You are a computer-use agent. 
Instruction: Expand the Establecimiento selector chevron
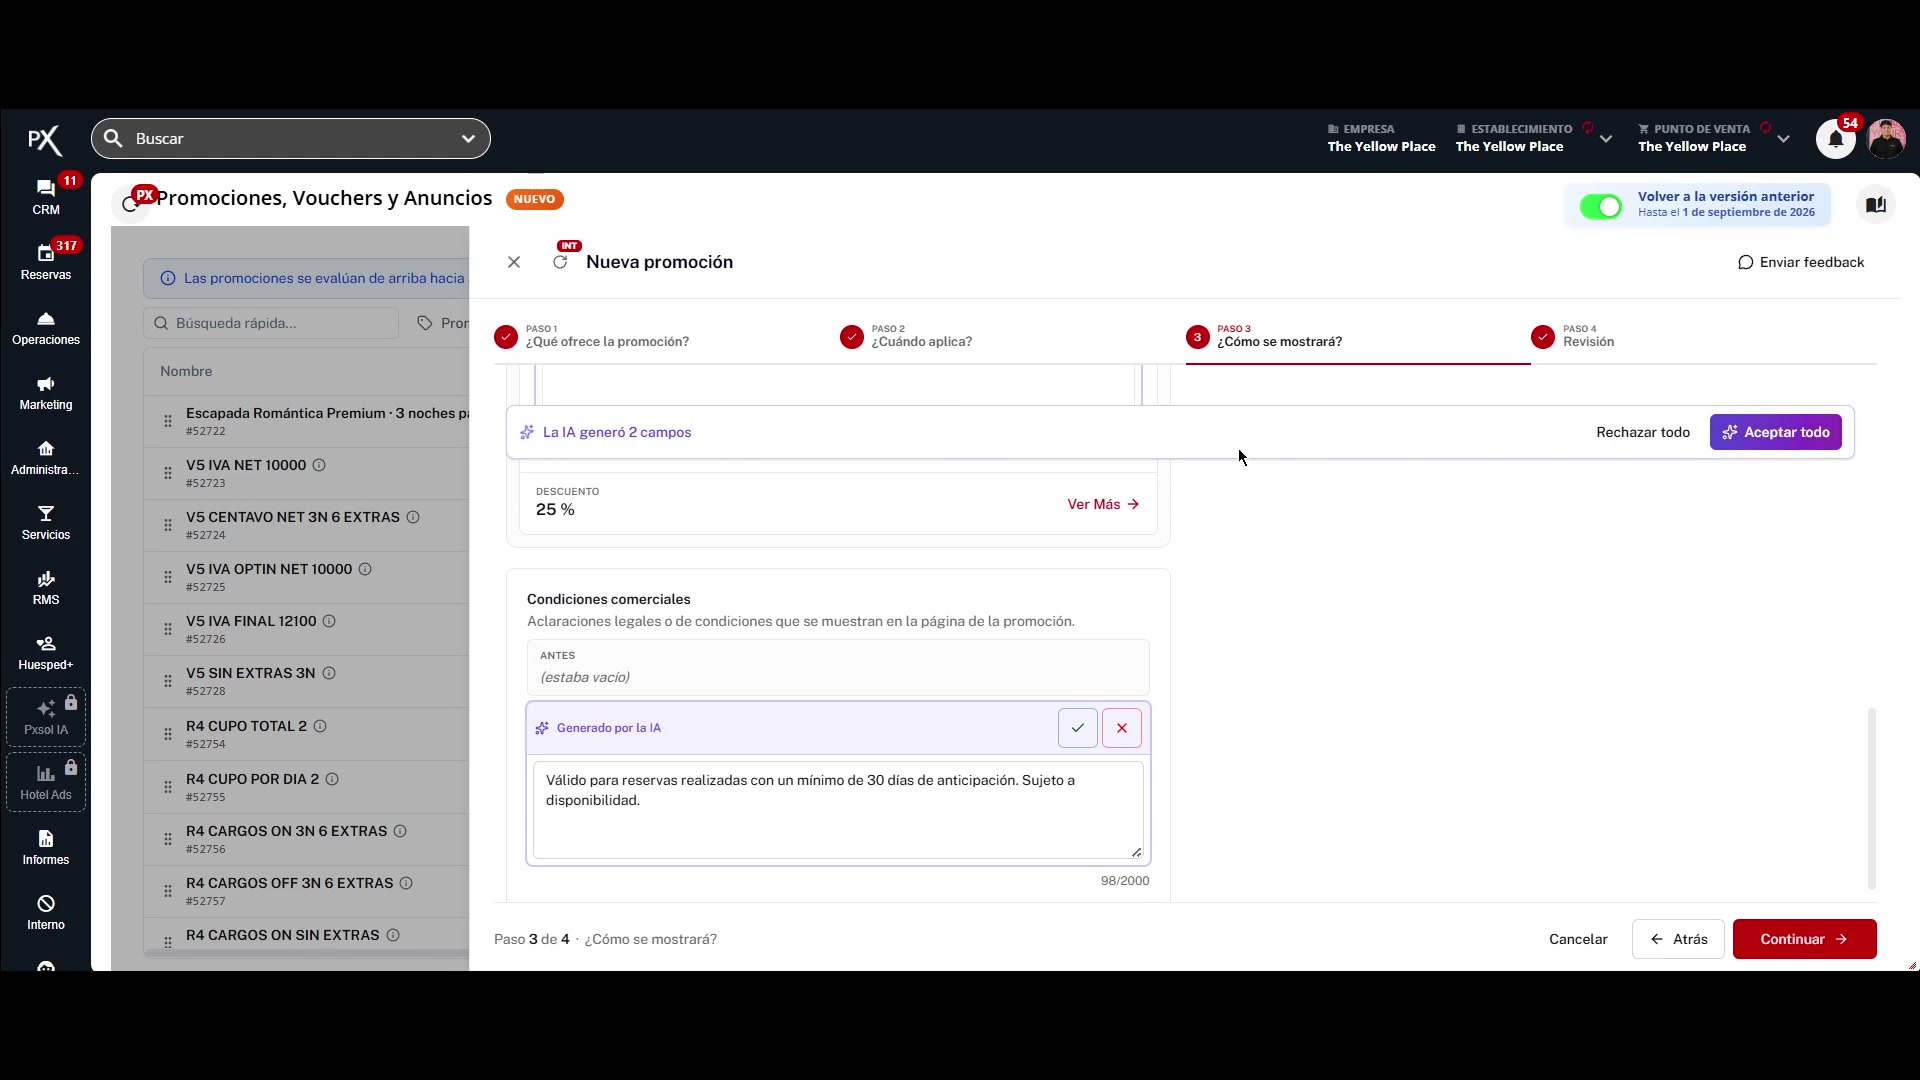[x=1606, y=139]
